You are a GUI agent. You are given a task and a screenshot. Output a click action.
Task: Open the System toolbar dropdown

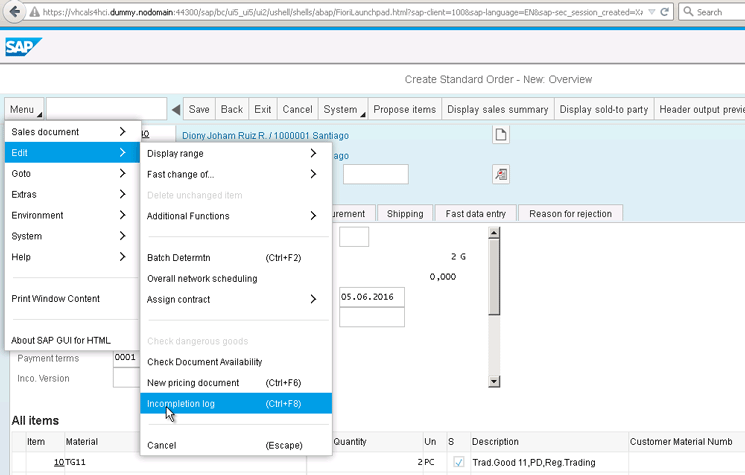[x=342, y=110]
